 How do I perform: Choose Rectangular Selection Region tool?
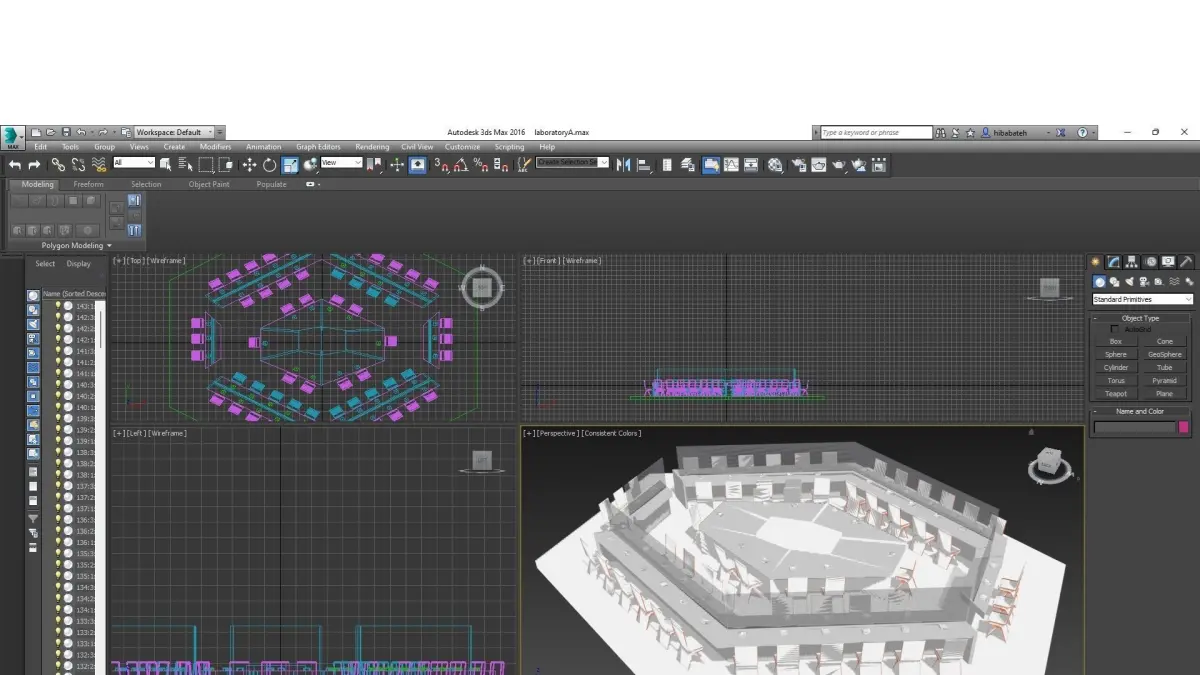point(206,165)
